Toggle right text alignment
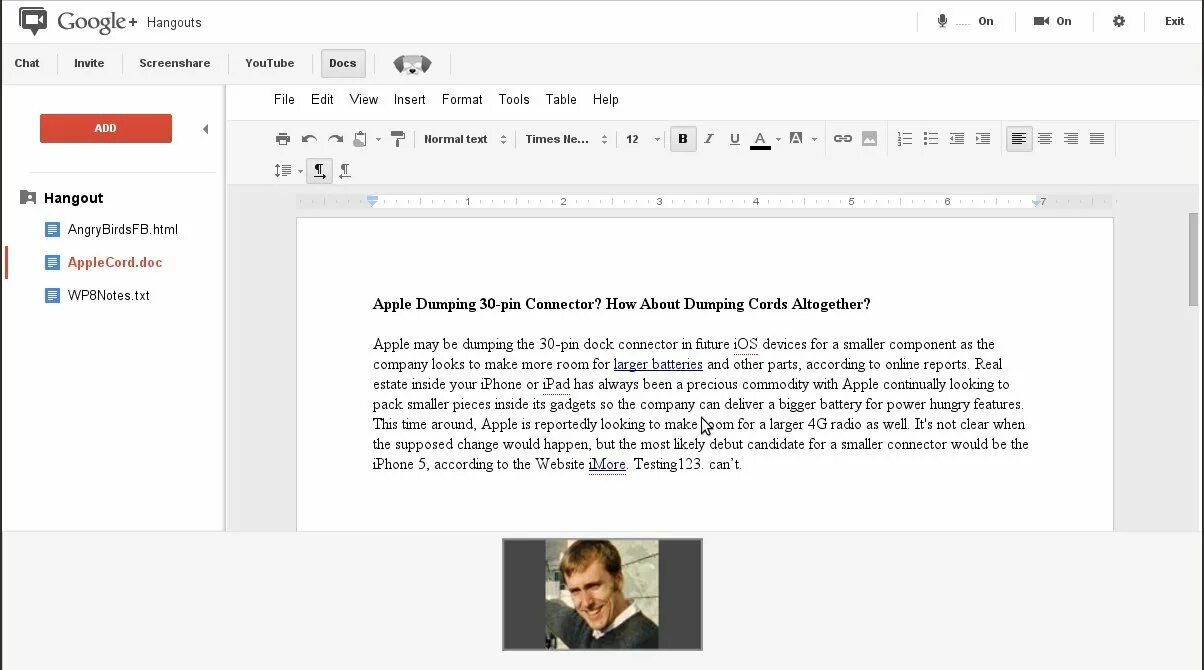The height and width of the screenshot is (670, 1204). (x=1071, y=139)
